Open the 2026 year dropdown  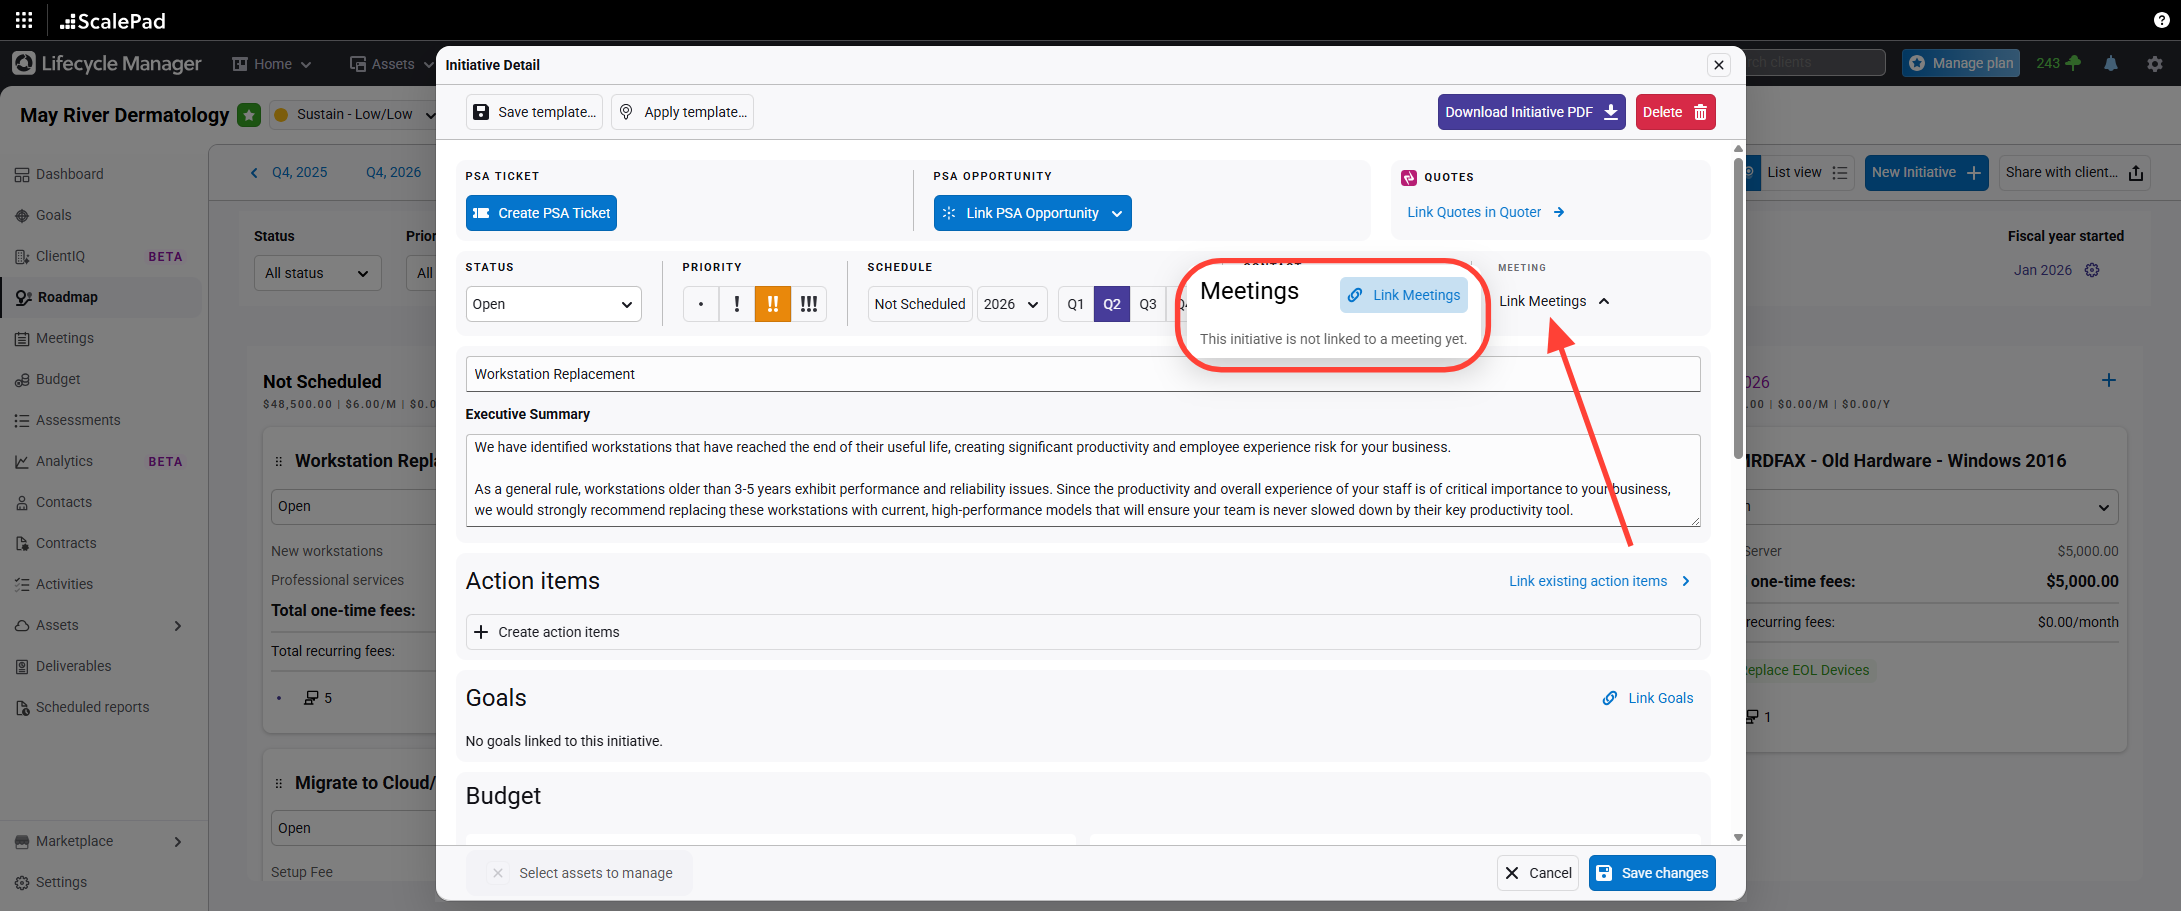coord(1011,304)
